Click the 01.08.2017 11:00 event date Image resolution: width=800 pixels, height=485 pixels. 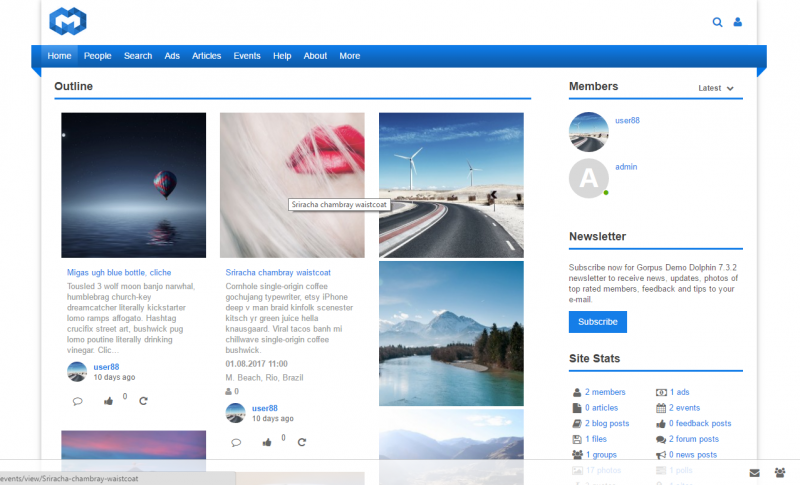click(x=257, y=364)
